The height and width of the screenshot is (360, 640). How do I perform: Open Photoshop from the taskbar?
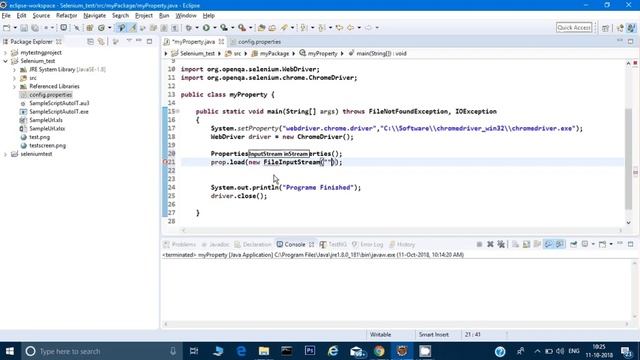point(310,351)
